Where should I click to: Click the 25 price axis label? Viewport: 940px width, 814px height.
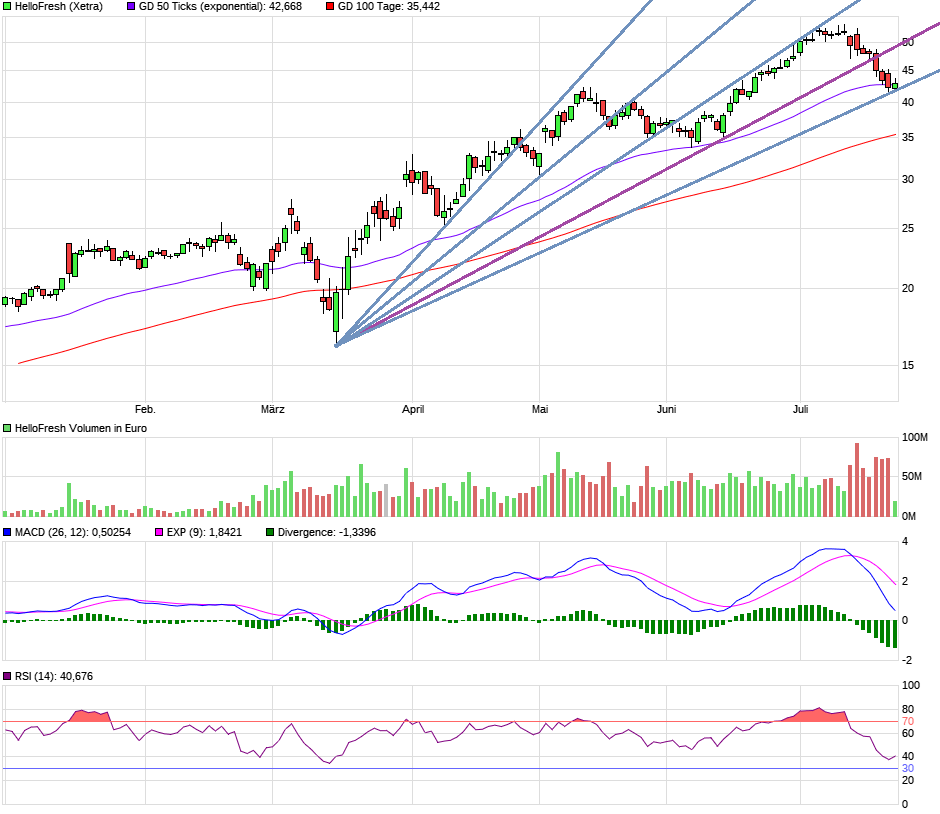point(908,228)
